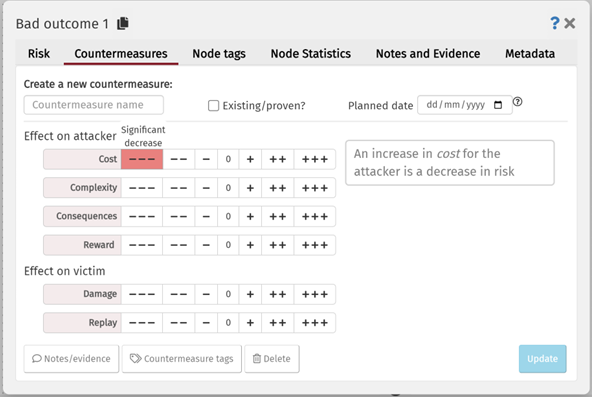Screen dimensions: 592x397
Task: Close the Bad outcome 1 dialog
Action: click(570, 23)
